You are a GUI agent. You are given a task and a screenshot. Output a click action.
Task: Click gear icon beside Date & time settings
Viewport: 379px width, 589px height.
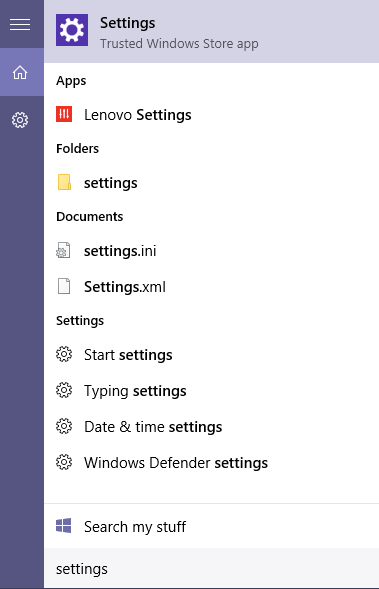click(x=64, y=426)
